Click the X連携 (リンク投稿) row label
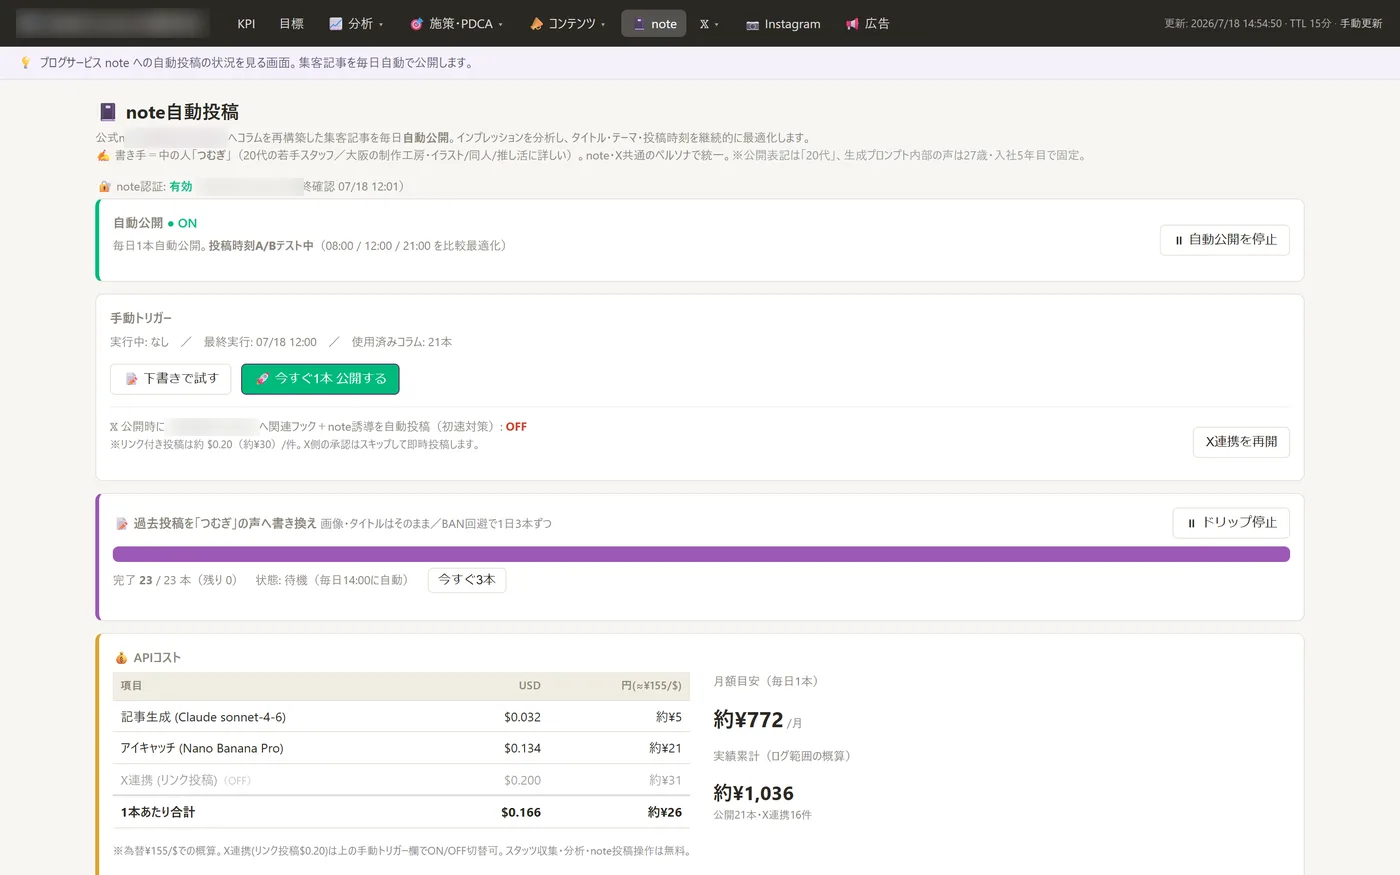The width and height of the screenshot is (1400, 875). pyautogui.click(x=186, y=780)
